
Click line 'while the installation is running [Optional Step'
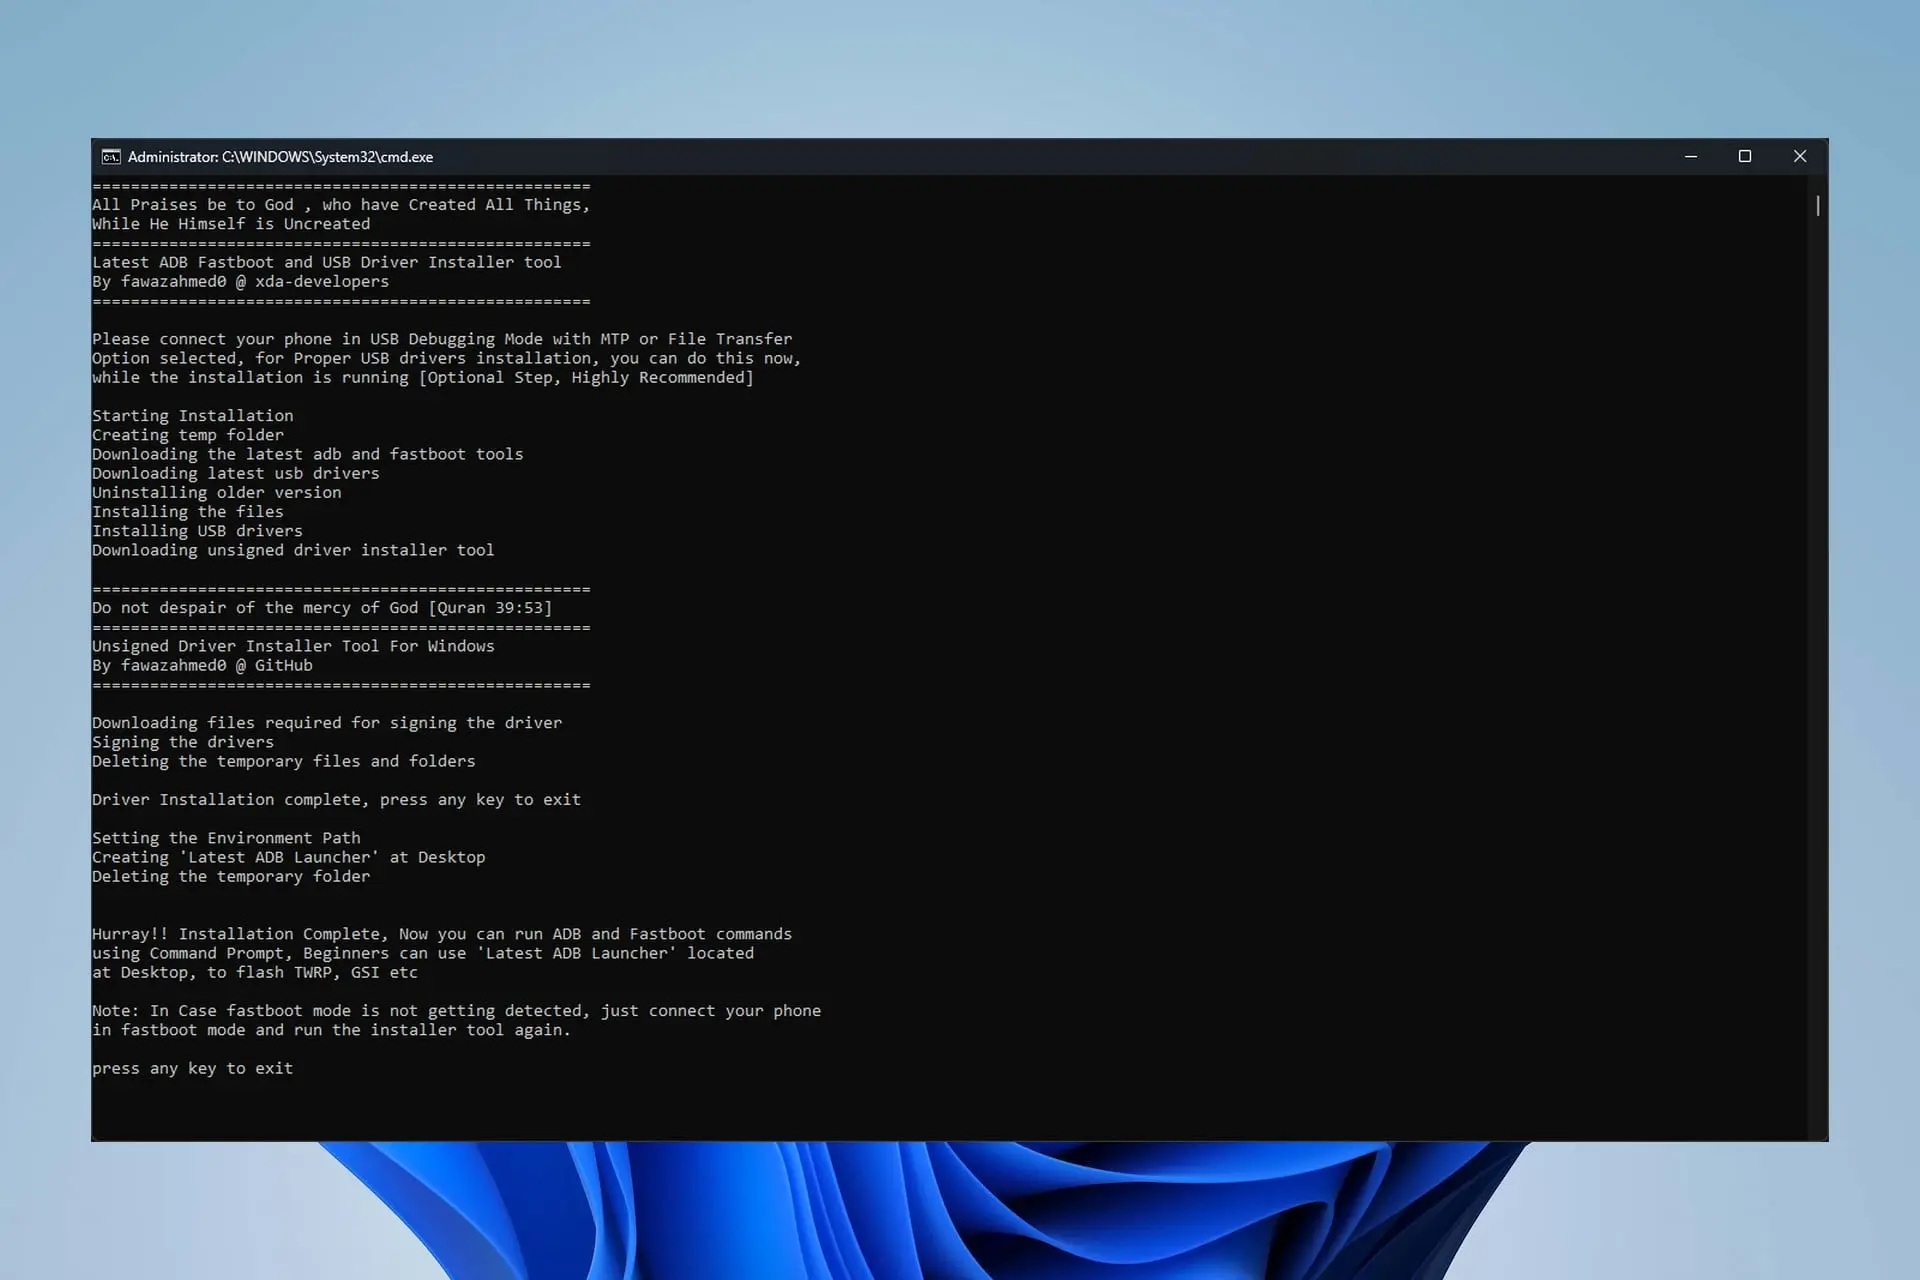(x=423, y=378)
